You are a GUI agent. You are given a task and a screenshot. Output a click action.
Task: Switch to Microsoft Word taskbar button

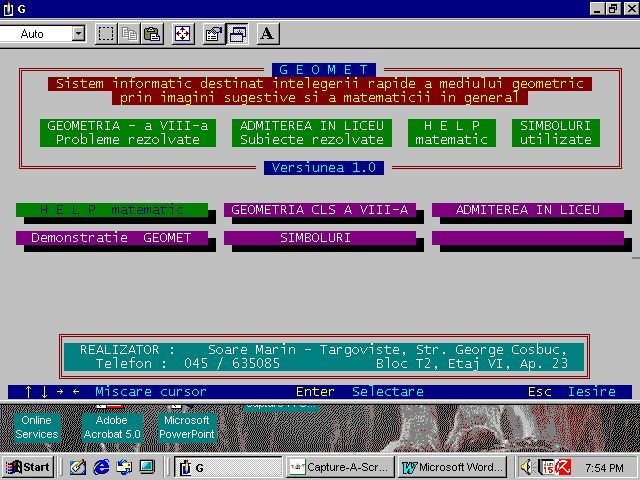452,467
